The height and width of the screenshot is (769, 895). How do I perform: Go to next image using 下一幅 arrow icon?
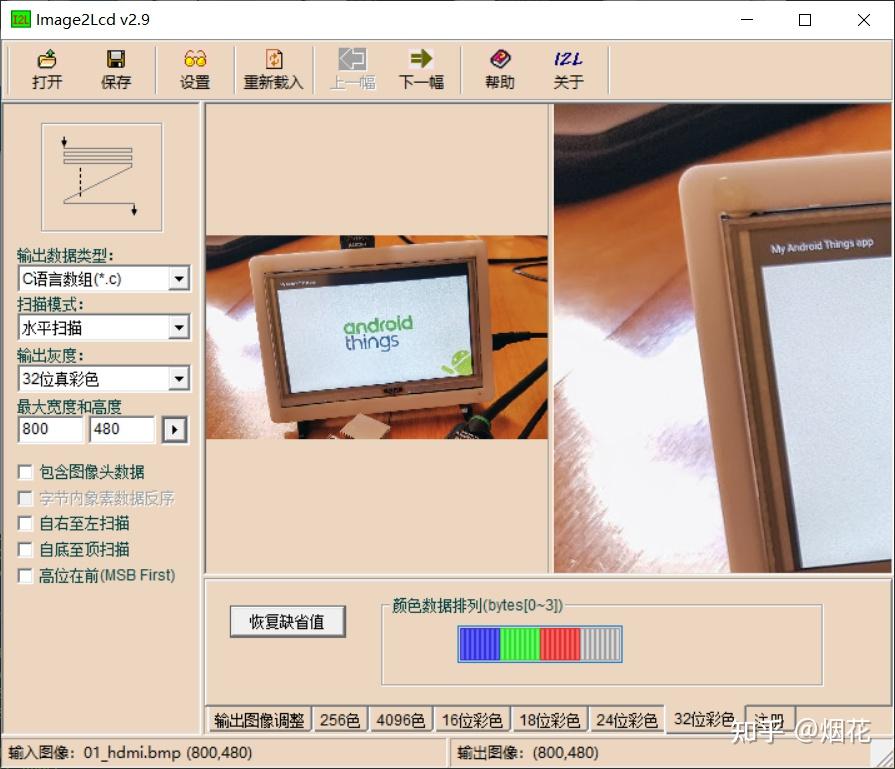[x=422, y=69]
